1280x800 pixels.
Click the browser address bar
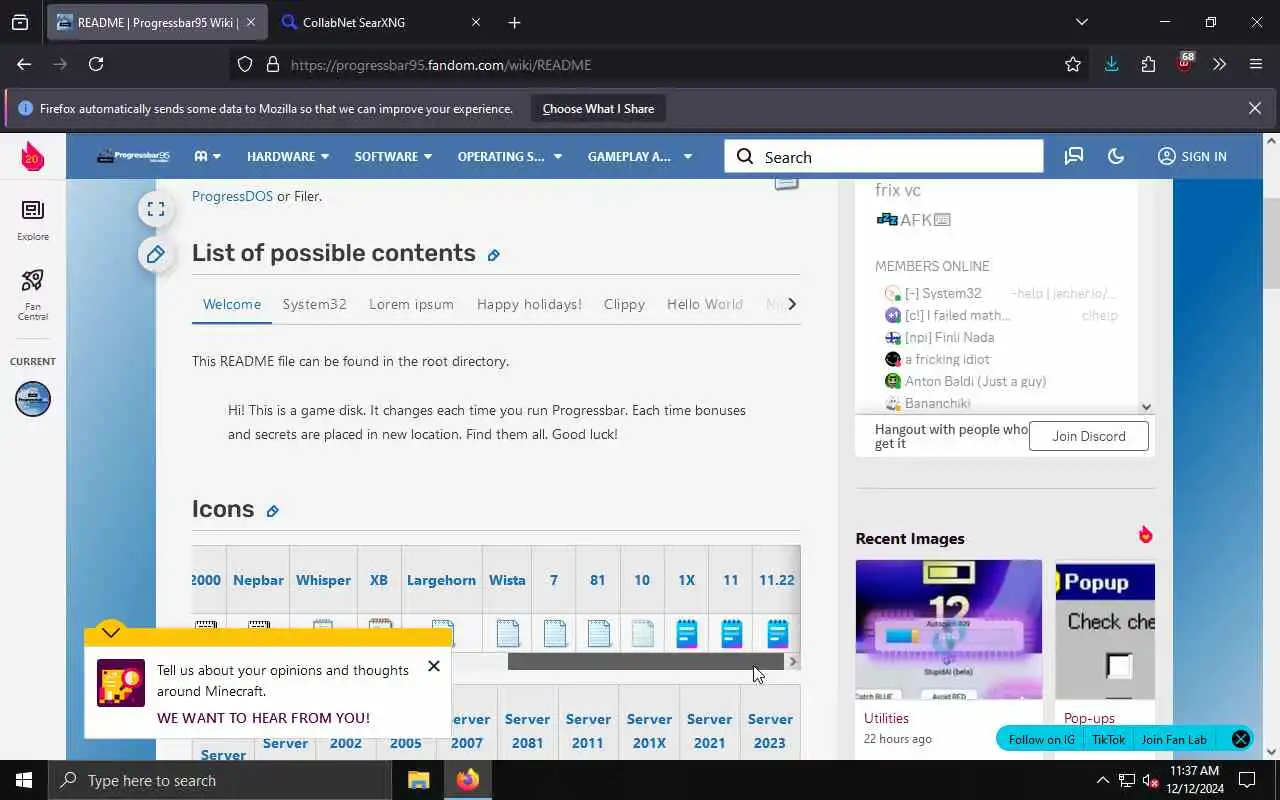pos(660,64)
